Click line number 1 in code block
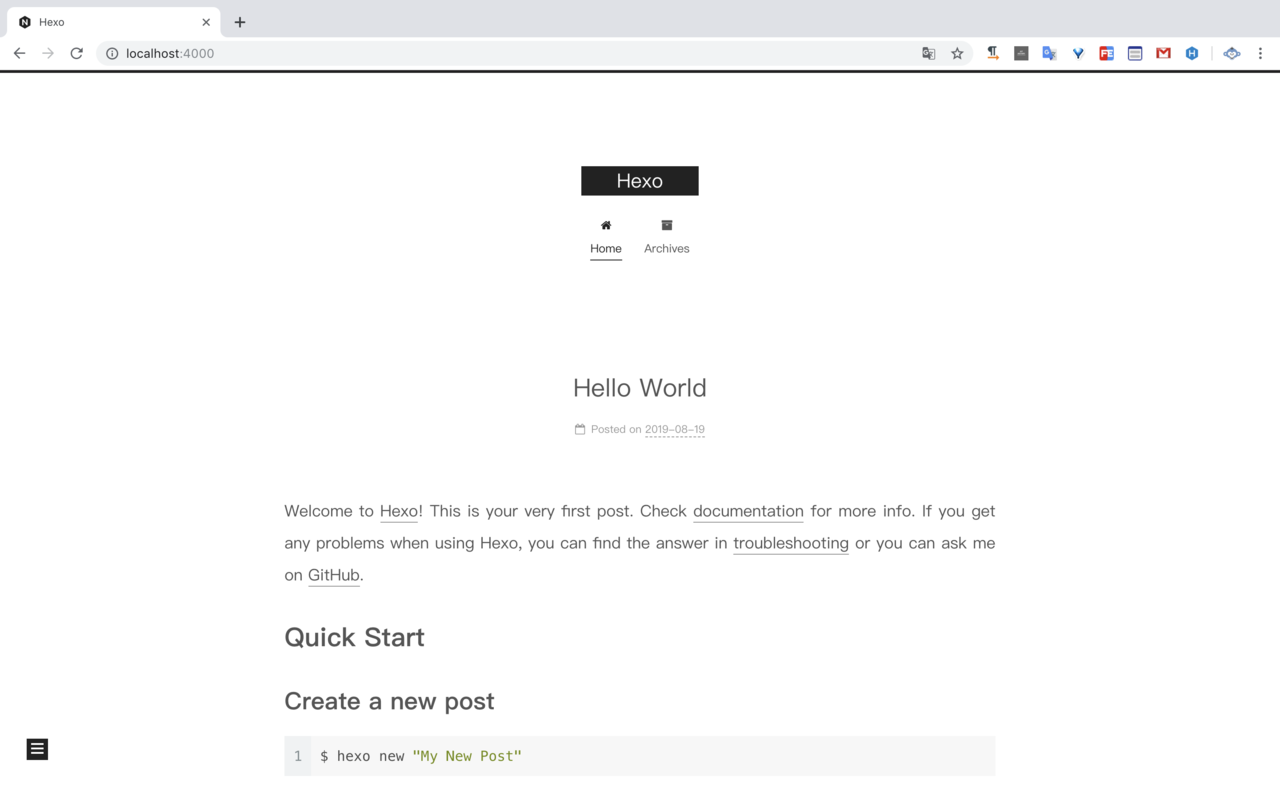Viewport: 1280px width, 800px height. click(298, 756)
